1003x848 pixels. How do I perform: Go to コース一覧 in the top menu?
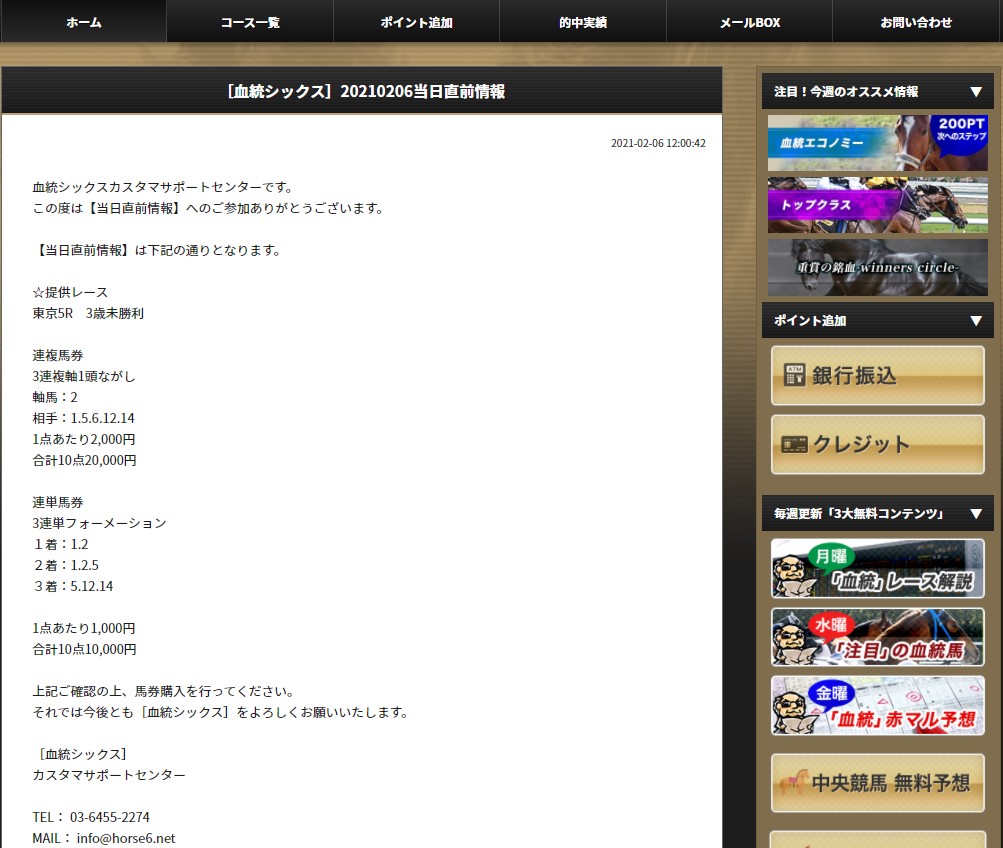[x=250, y=22]
